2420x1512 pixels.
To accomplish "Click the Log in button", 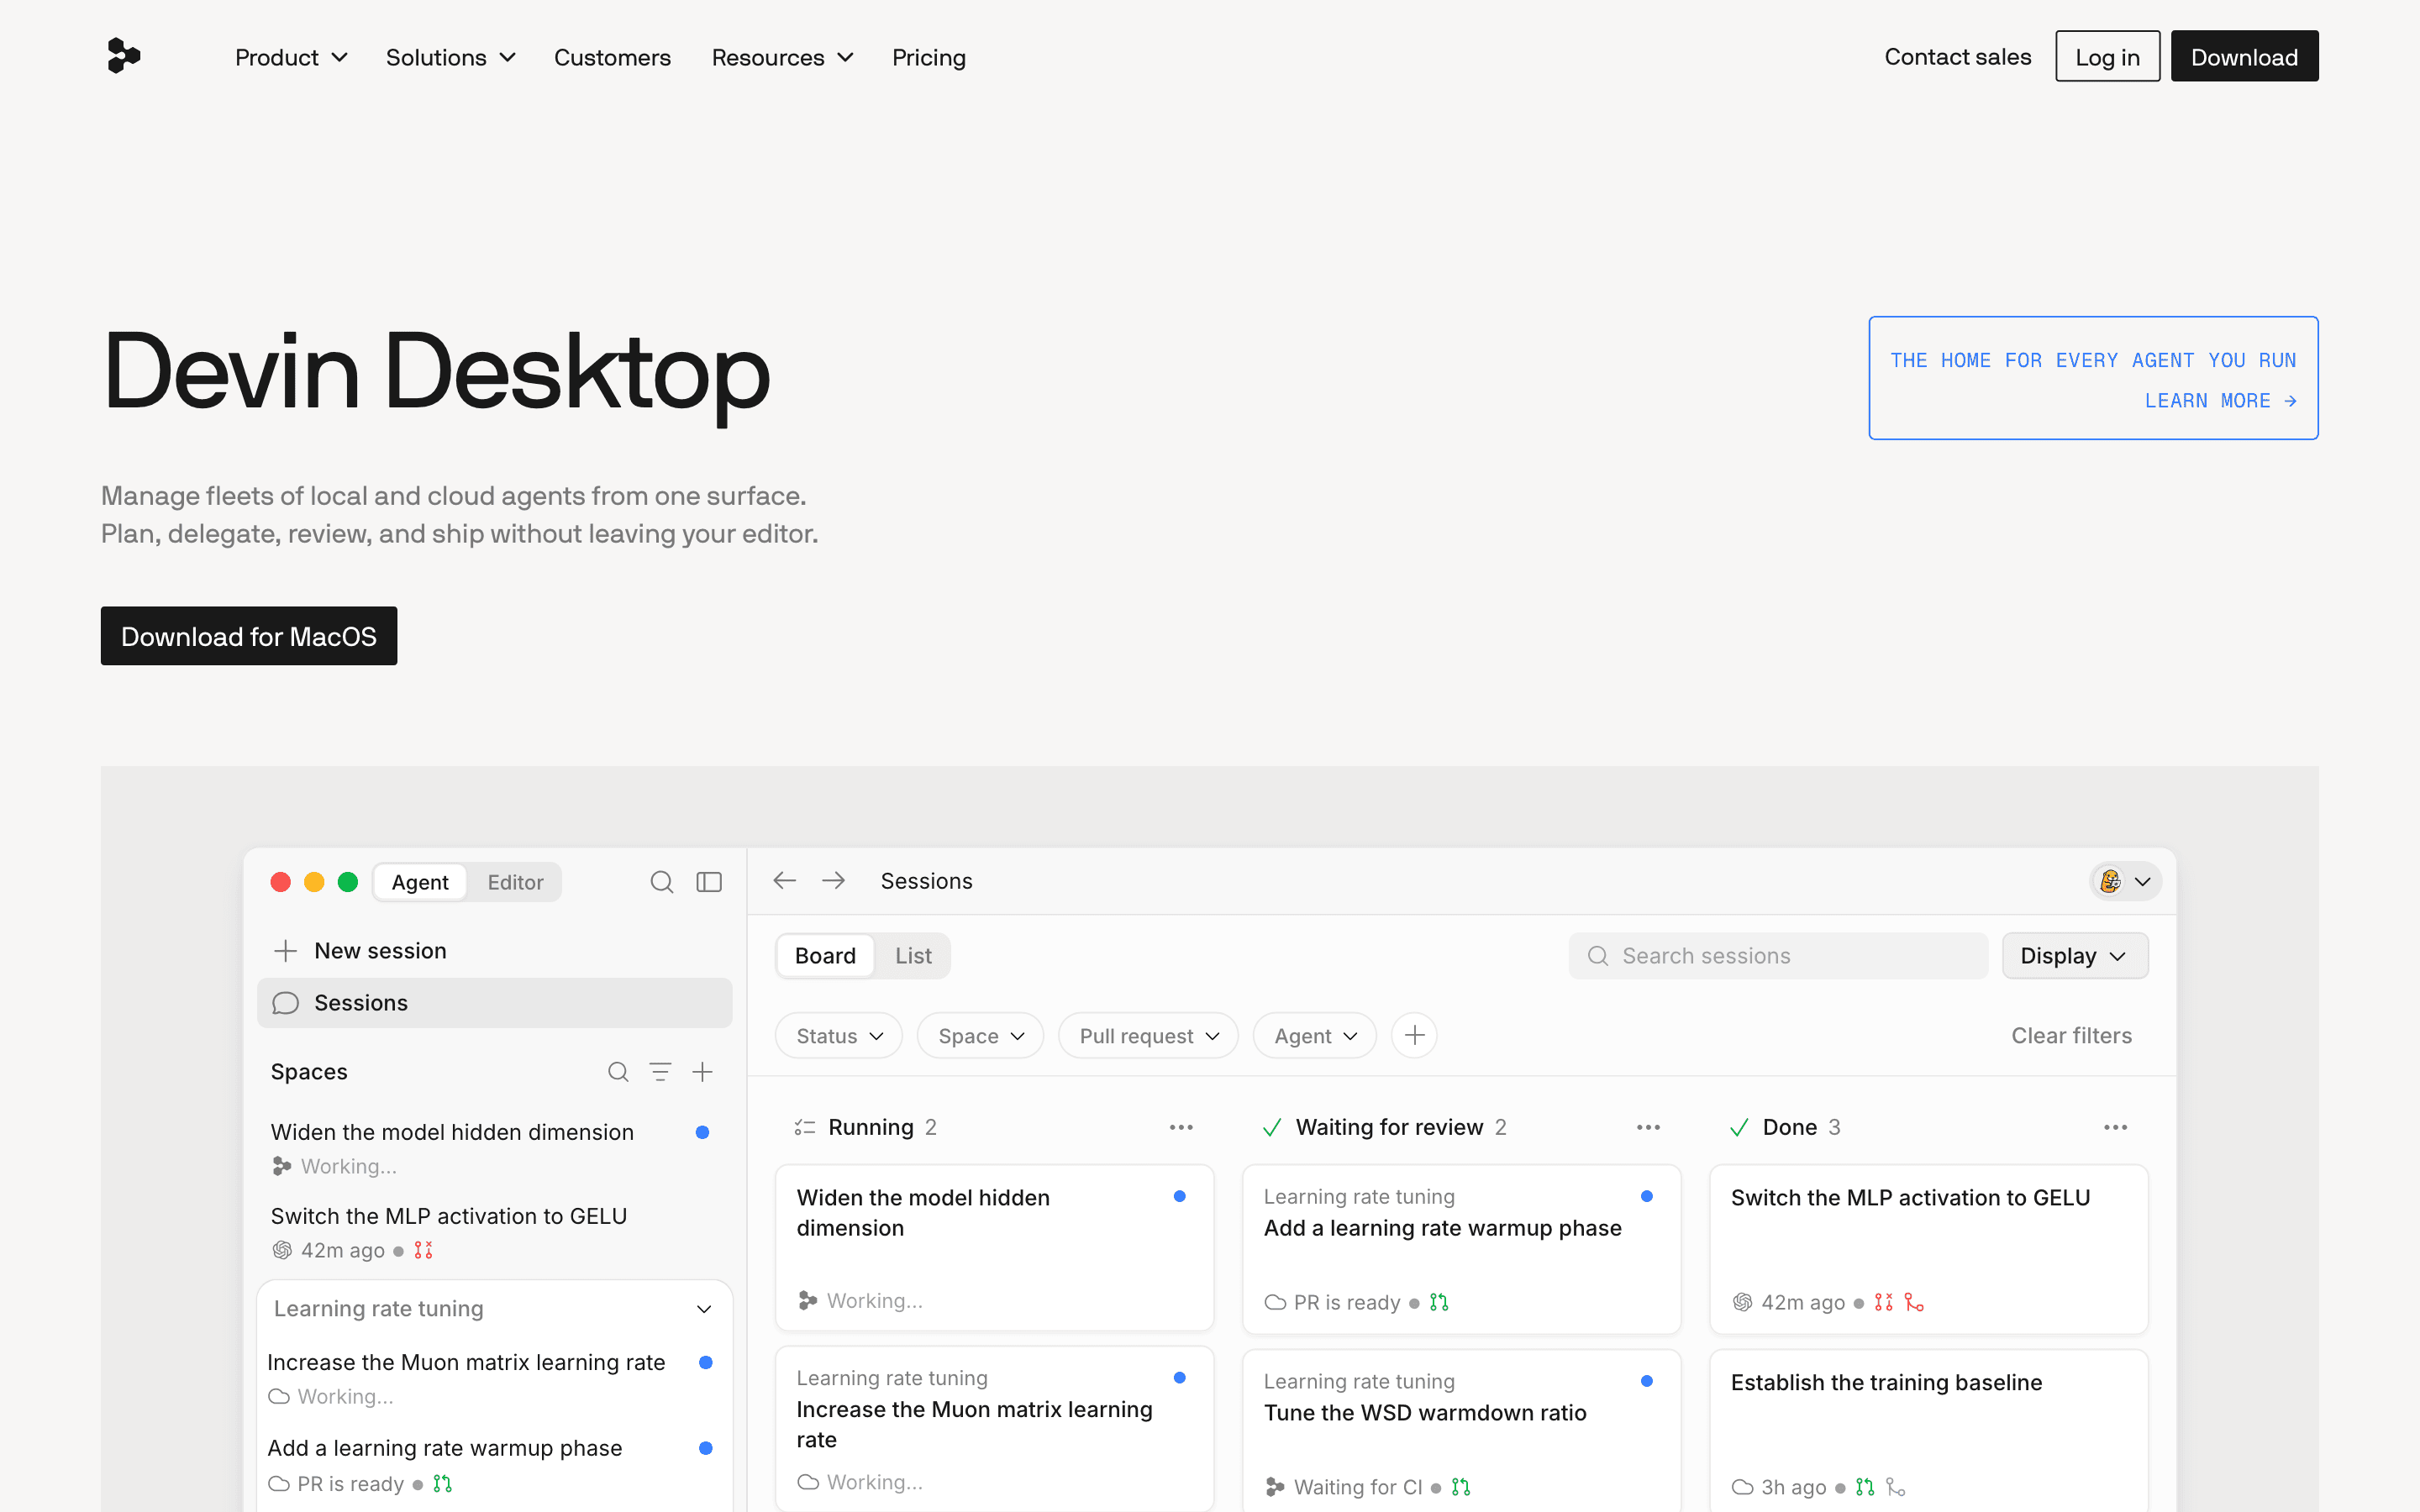I will (x=2107, y=57).
